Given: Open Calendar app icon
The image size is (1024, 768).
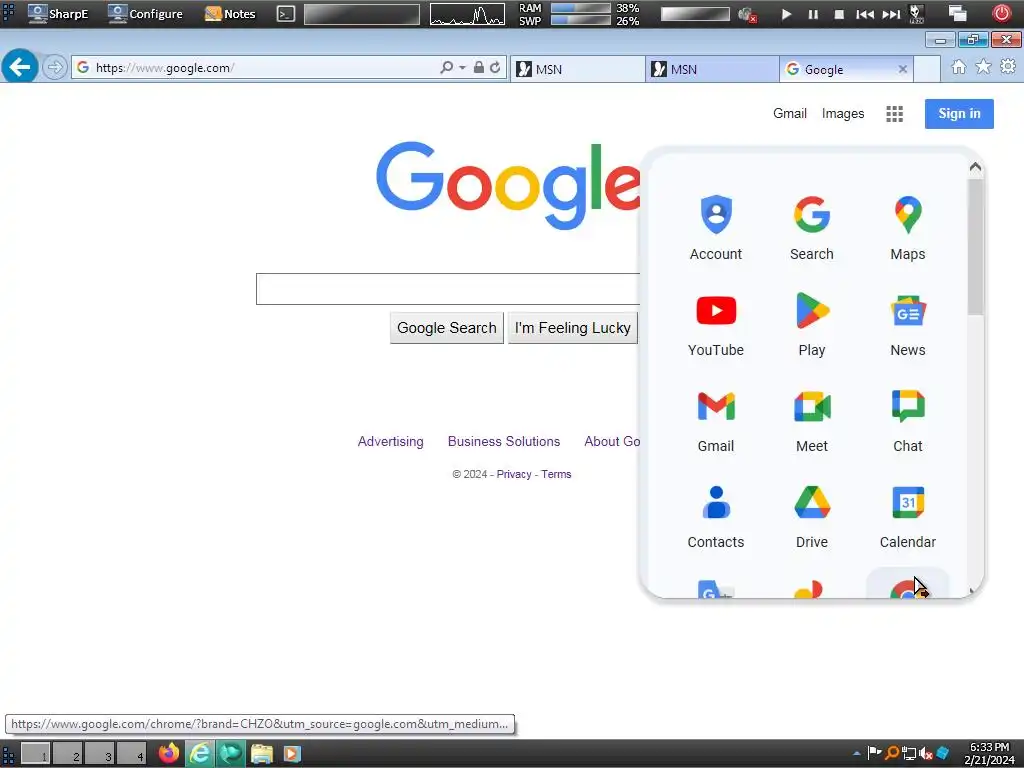Looking at the screenshot, I should click(x=908, y=515).
